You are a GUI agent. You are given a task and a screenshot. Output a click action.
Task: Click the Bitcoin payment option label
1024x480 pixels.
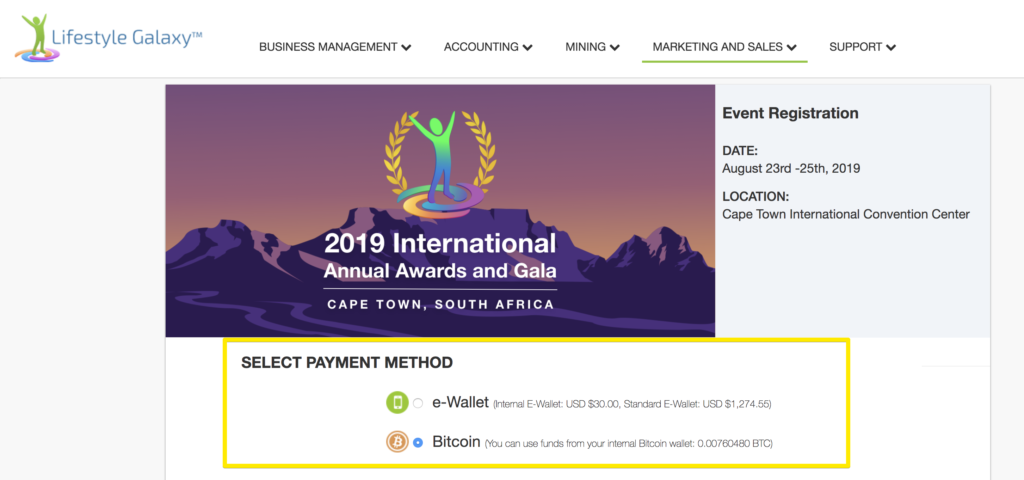pyautogui.click(x=456, y=441)
